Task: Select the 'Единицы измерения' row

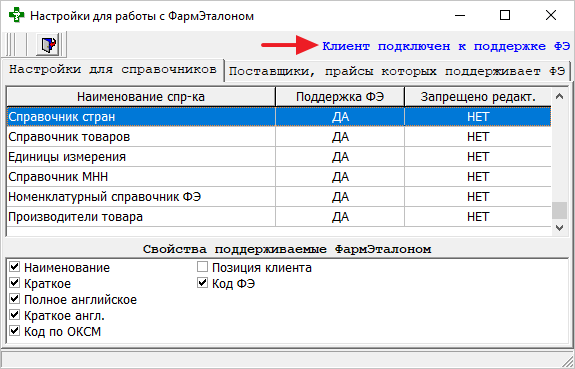Action: click(x=279, y=157)
